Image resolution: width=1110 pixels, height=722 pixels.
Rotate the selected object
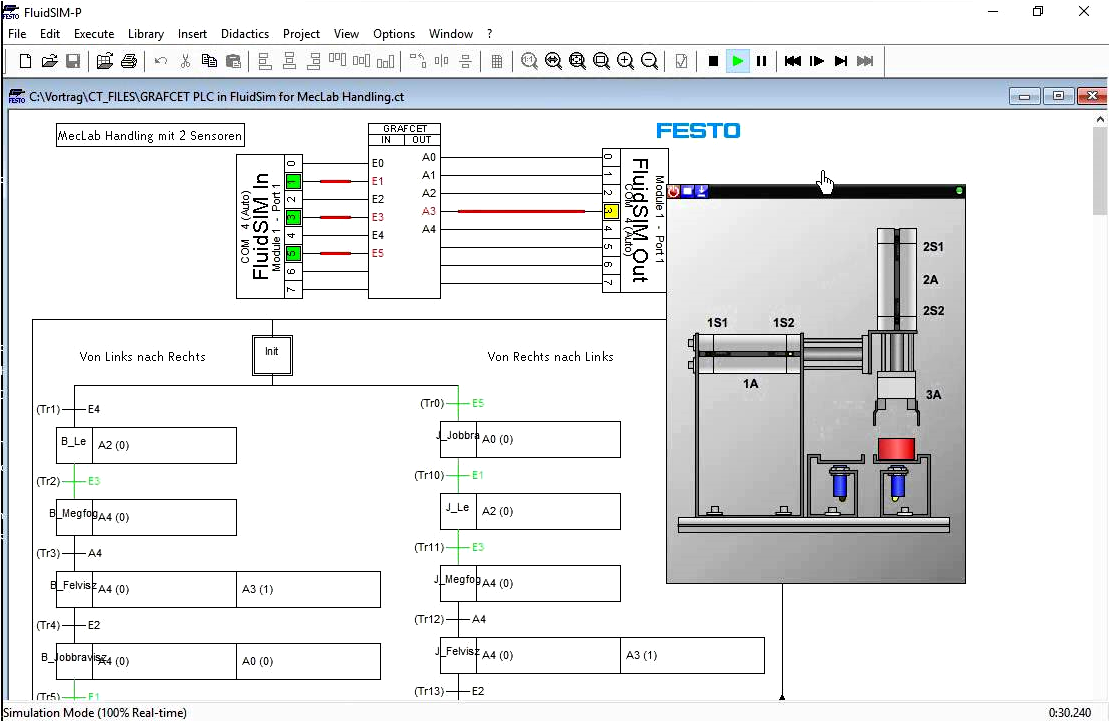(x=418, y=62)
